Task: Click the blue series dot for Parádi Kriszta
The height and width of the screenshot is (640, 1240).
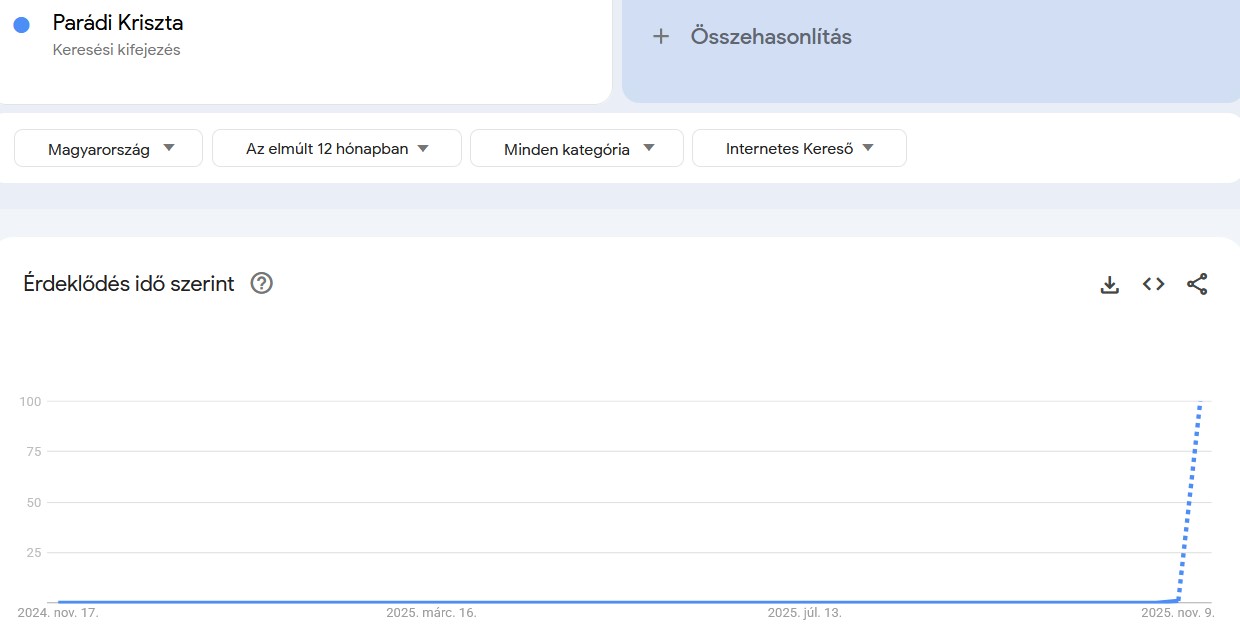Action: [22, 23]
